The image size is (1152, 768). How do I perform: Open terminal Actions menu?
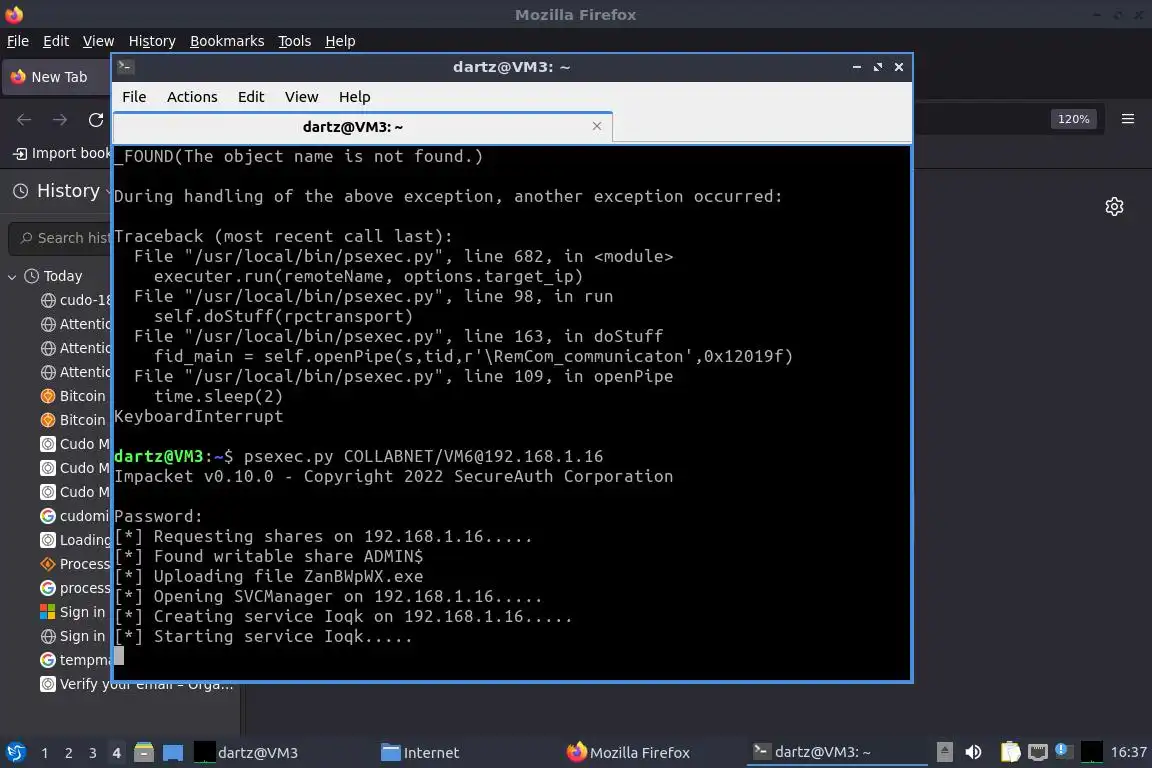(x=192, y=97)
